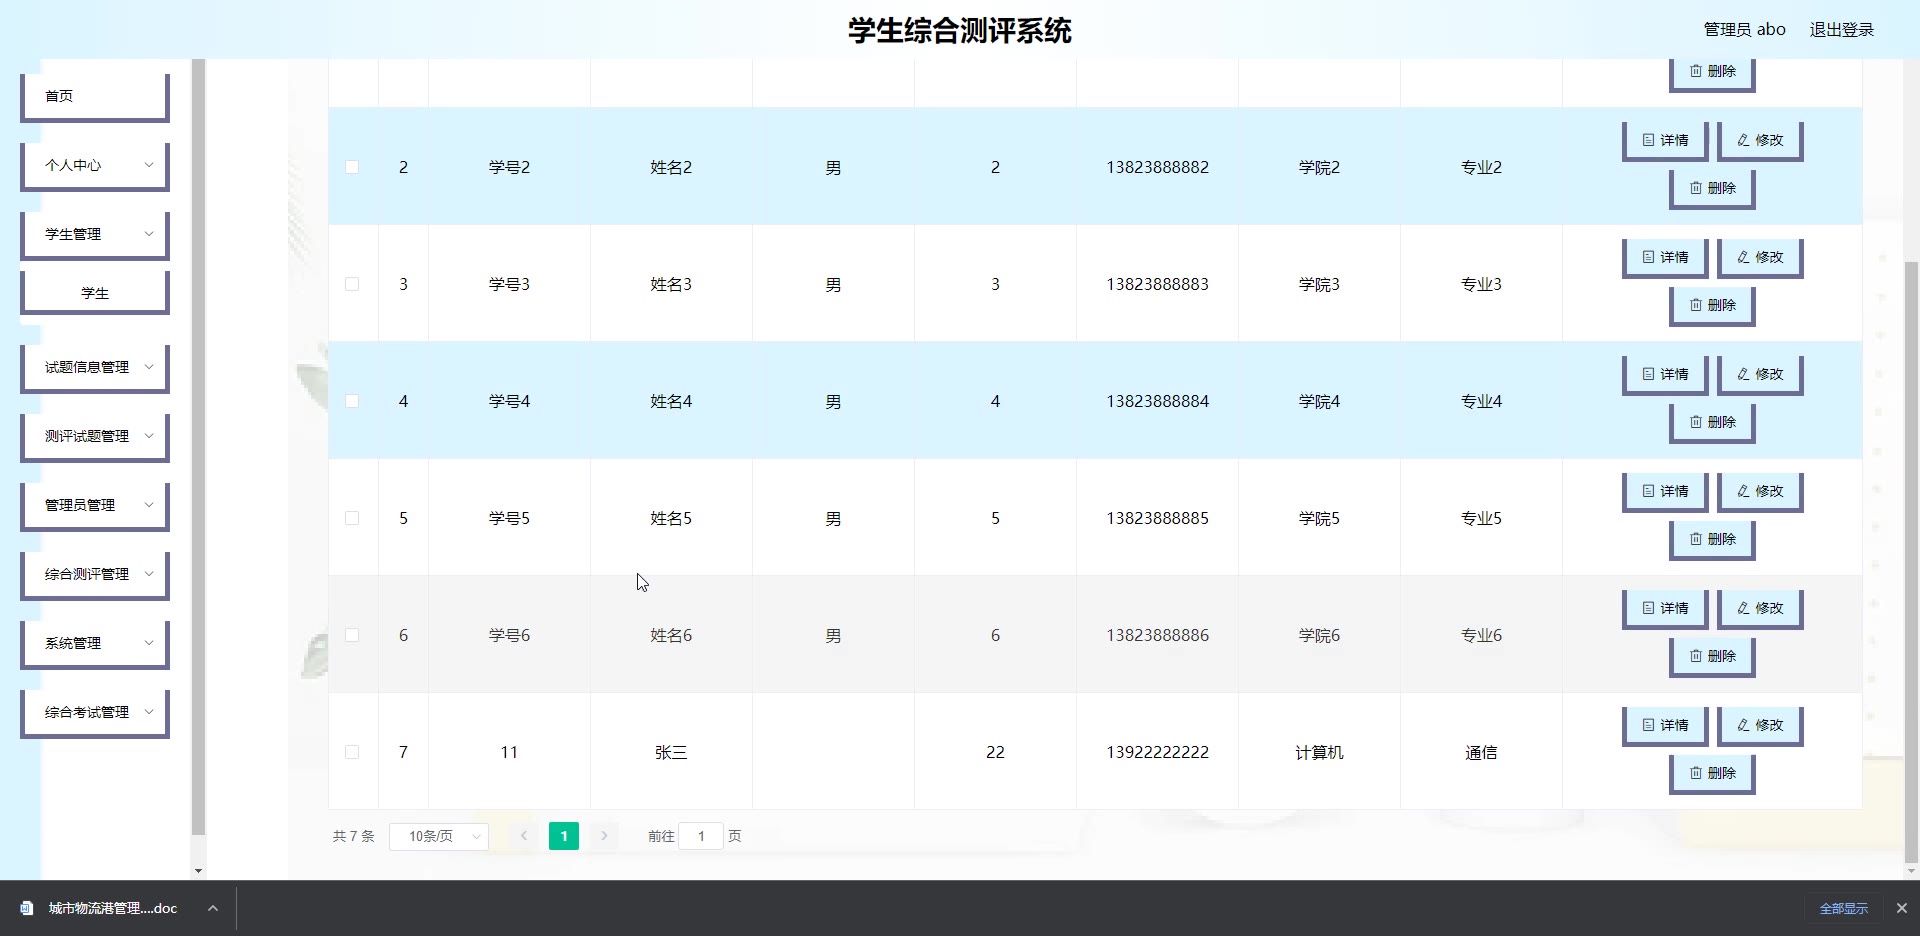Edit the 张三 student record
1920x936 pixels.
tap(1760, 726)
